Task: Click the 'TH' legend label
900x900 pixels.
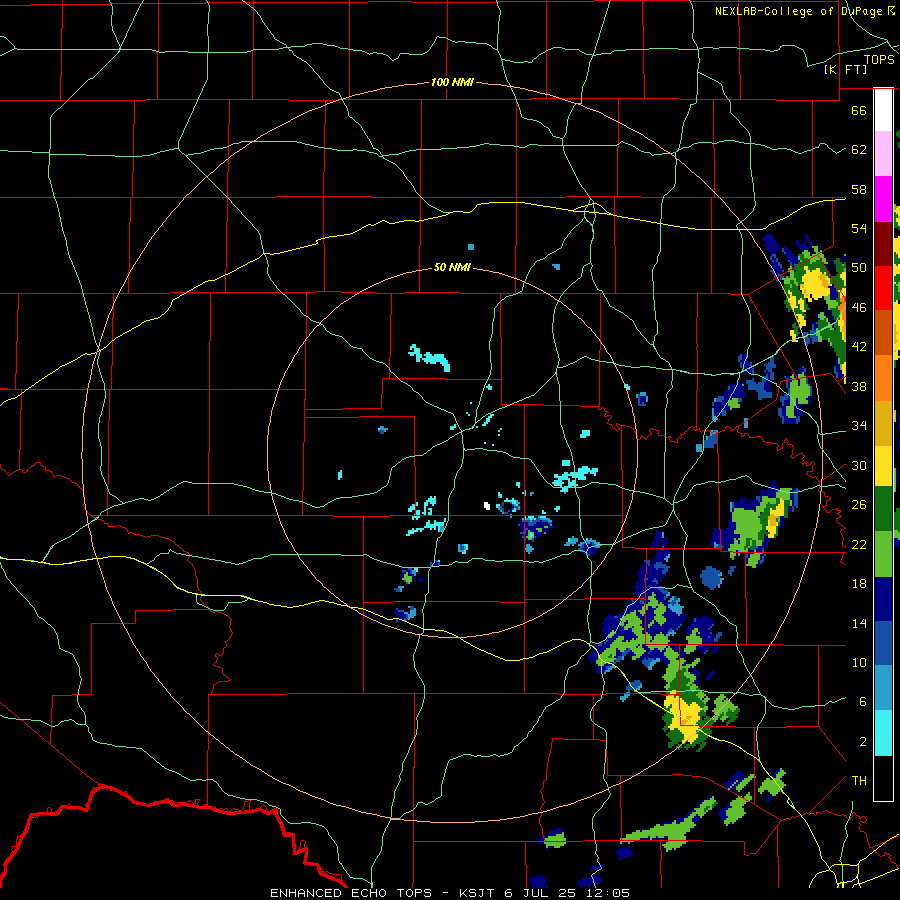Action: pos(859,781)
